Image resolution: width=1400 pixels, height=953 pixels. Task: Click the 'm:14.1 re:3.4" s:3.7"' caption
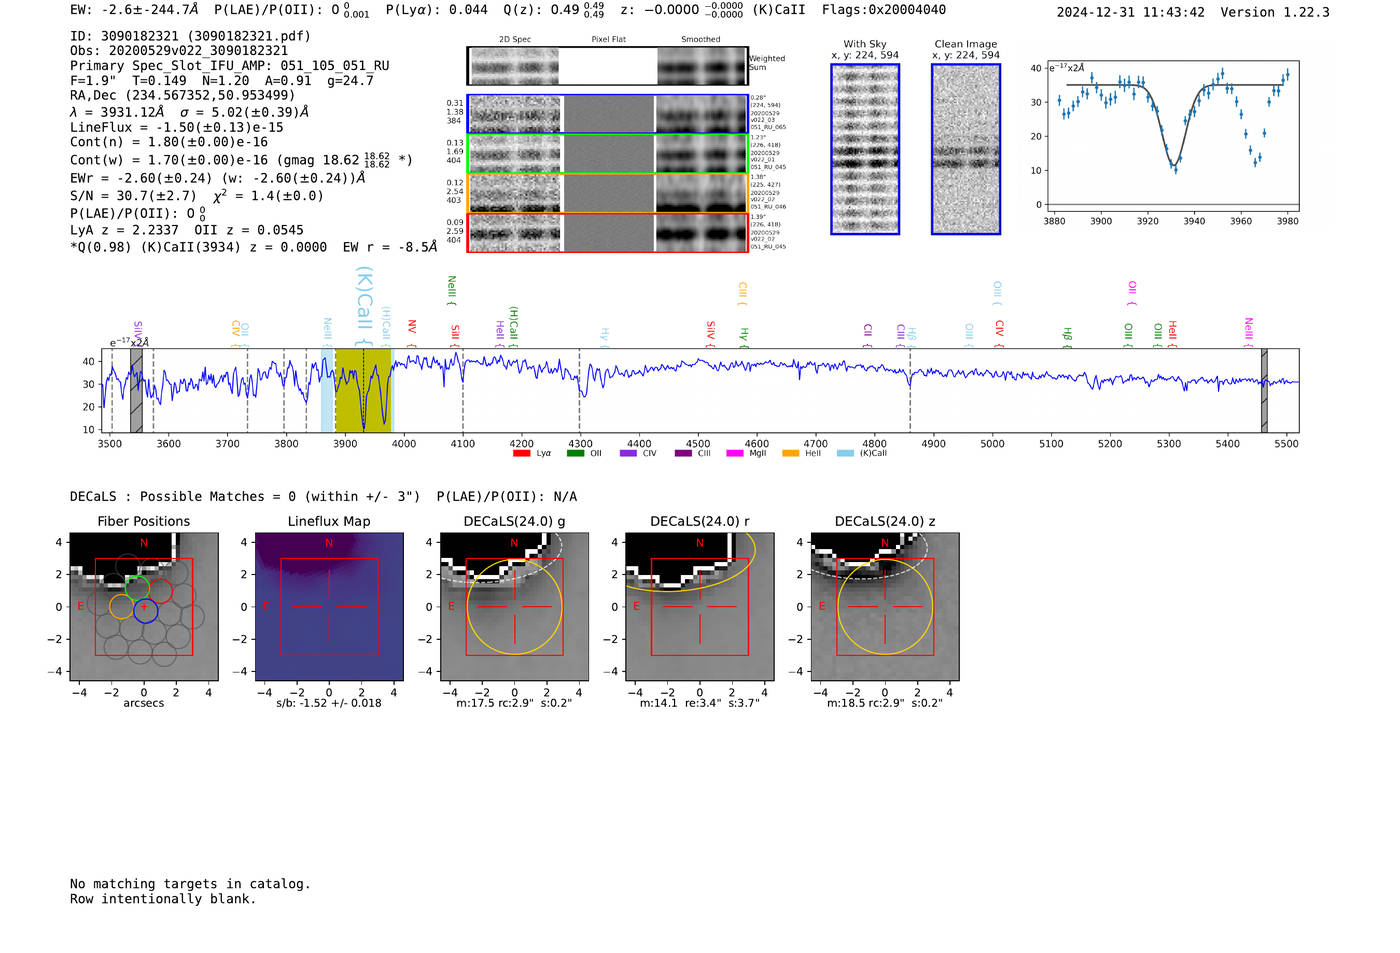click(x=700, y=703)
